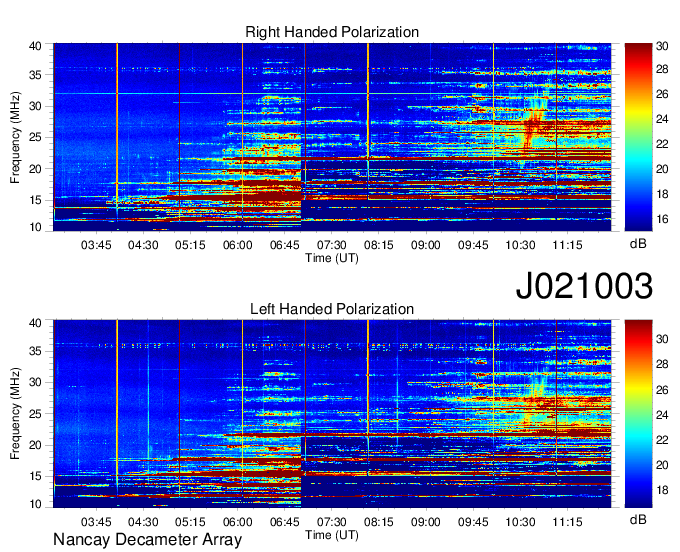The height and width of the screenshot is (552, 680).
Task: Click the "40" frequency tick of the Right Handed plot
Action: click(x=35, y=46)
